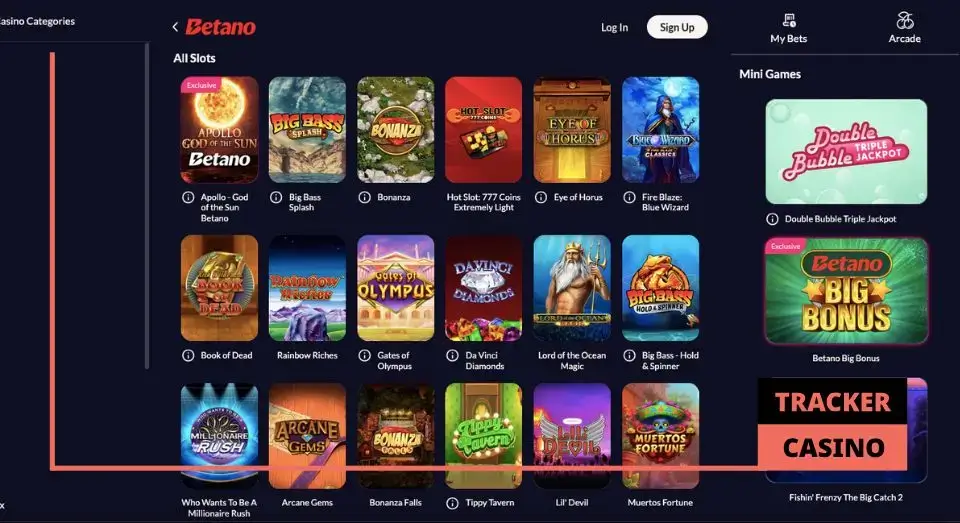Open the Casino Categories menu item

[x=37, y=21]
